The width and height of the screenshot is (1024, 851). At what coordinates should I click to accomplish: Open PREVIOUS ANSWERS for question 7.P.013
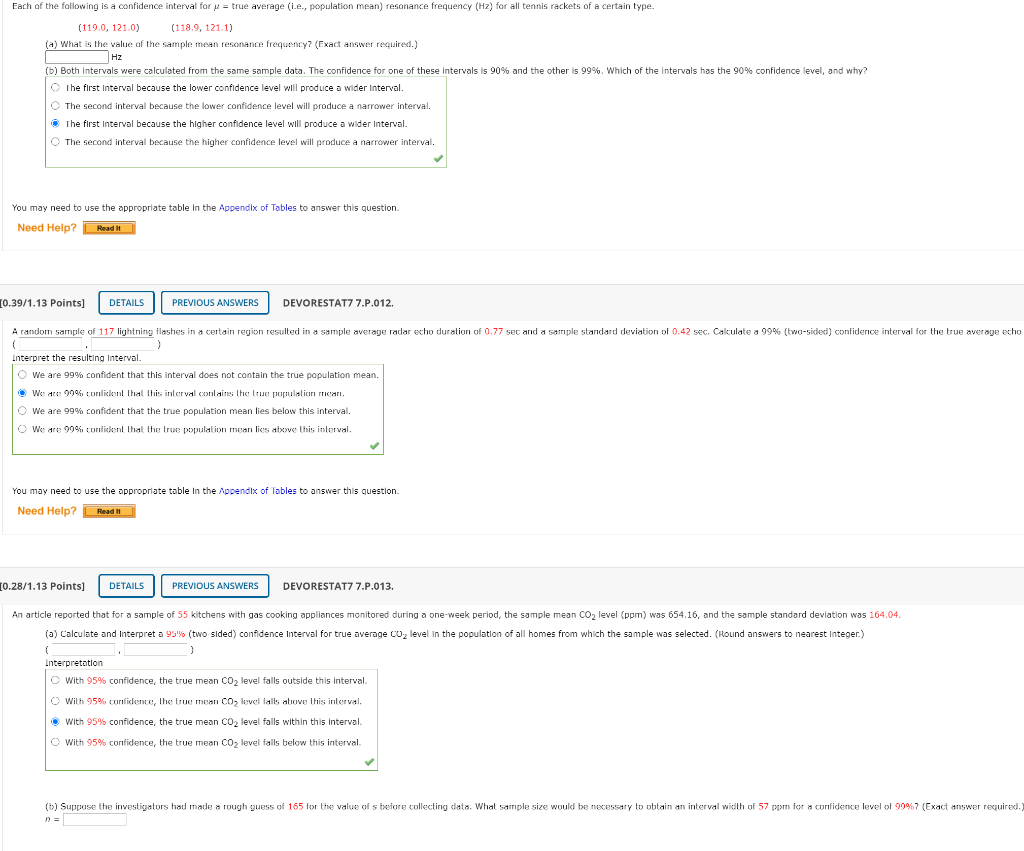[x=215, y=586]
